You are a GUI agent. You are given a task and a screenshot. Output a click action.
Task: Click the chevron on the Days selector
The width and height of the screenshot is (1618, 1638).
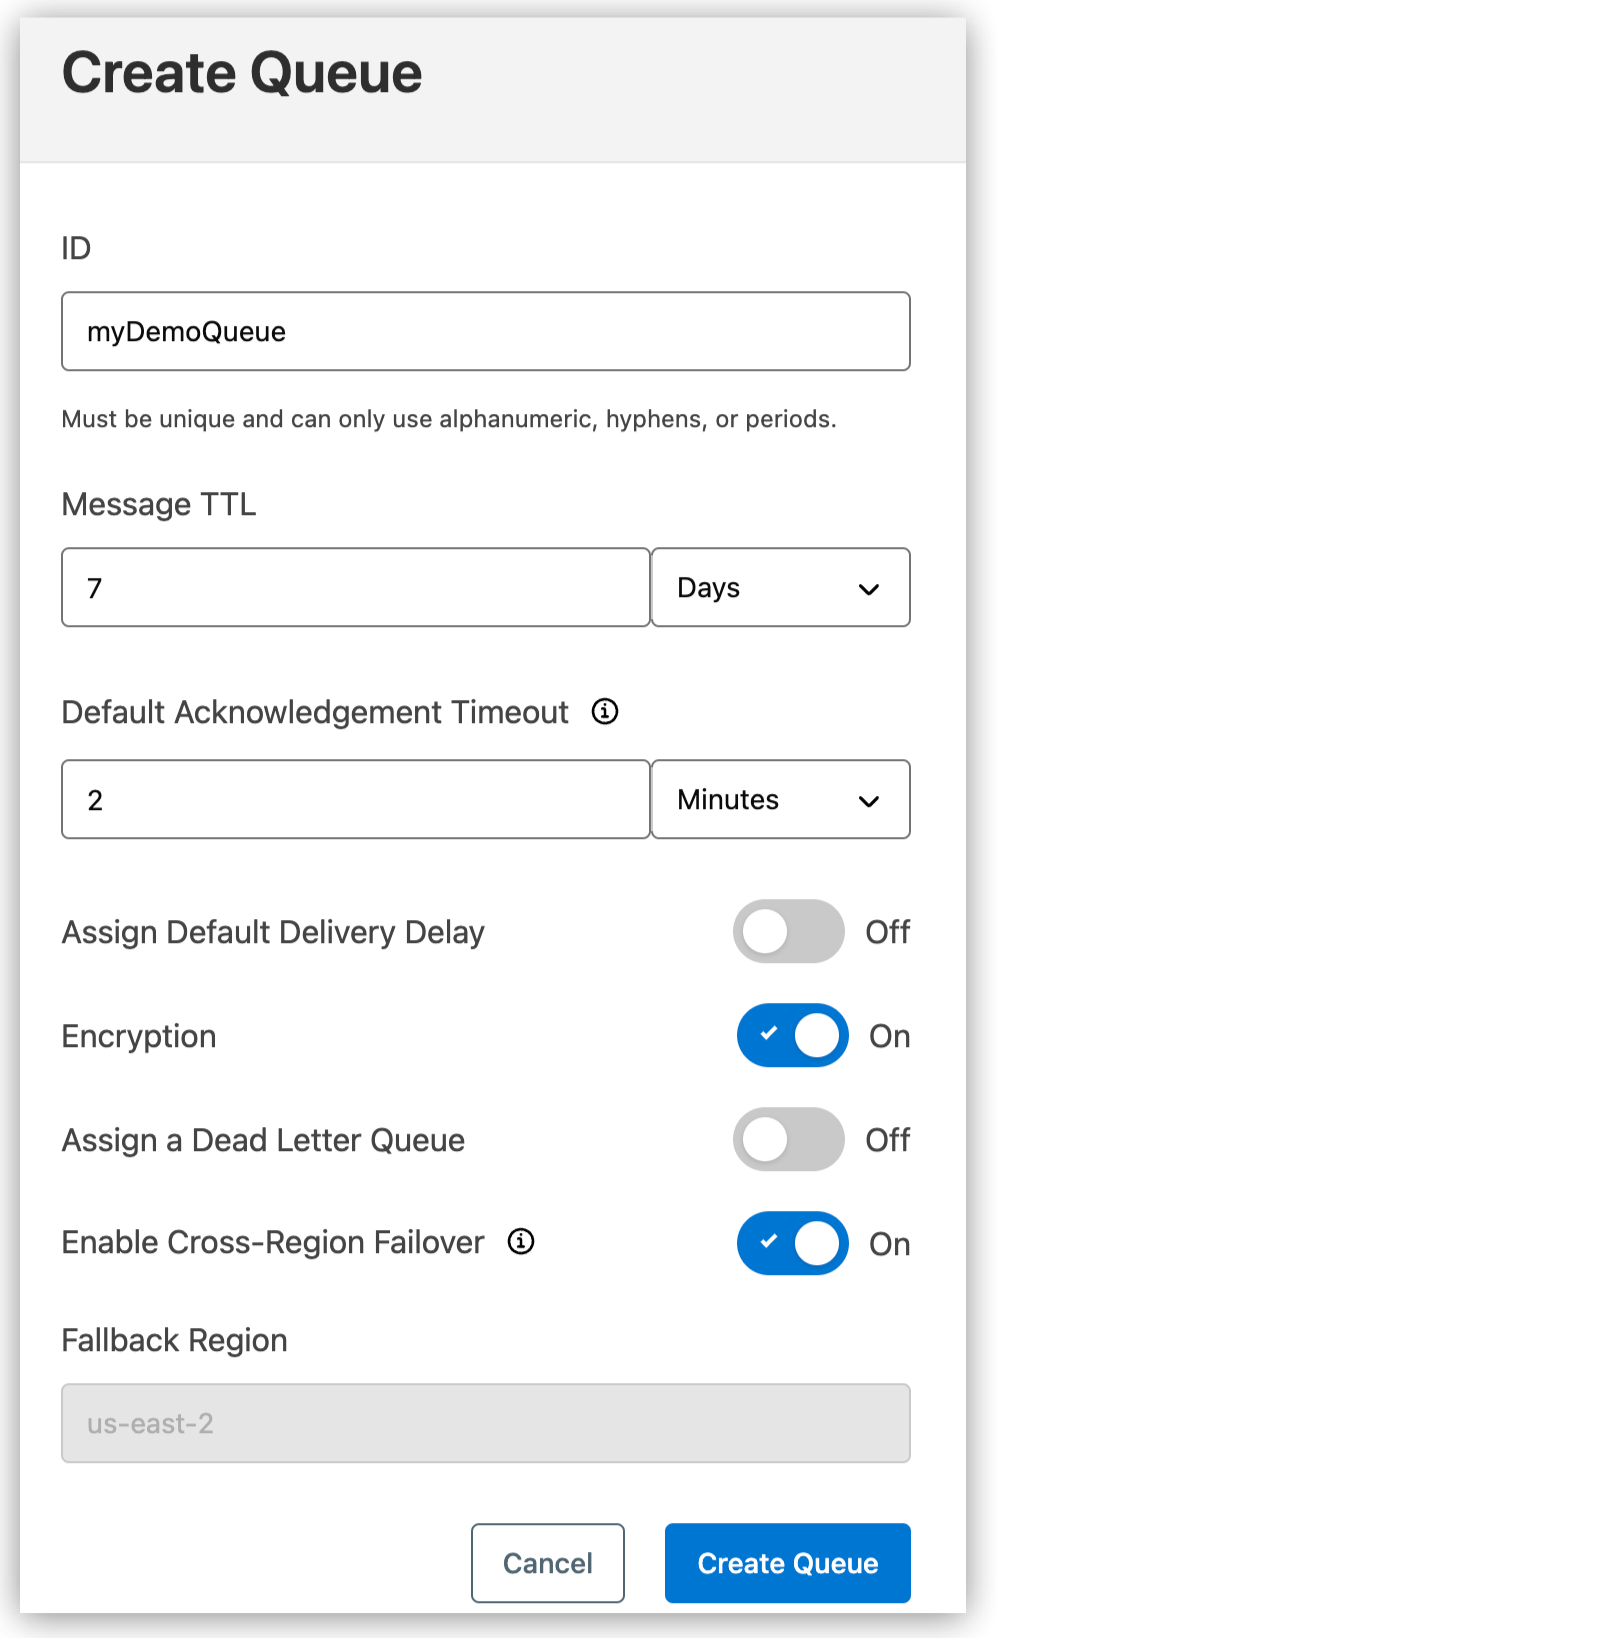pyautogui.click(x=869, y=588)
